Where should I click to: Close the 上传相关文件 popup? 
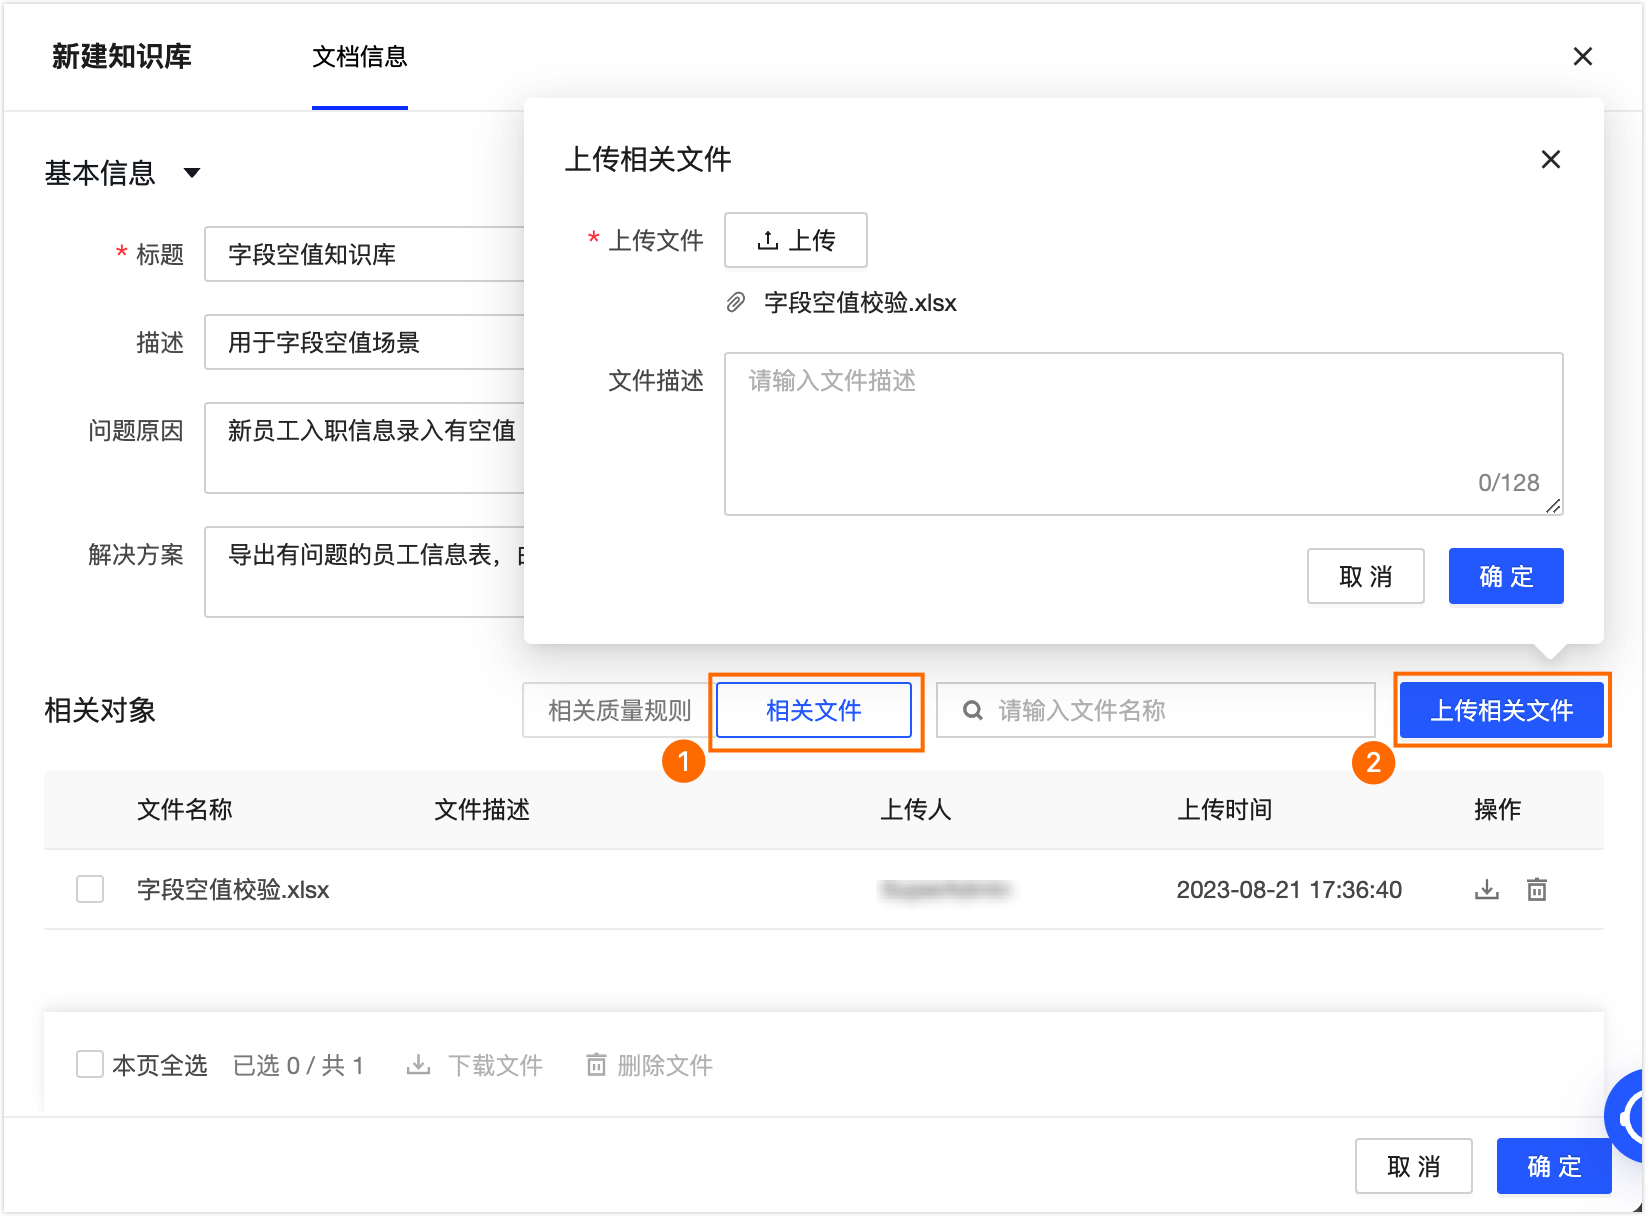click(x=1550, y=159)
